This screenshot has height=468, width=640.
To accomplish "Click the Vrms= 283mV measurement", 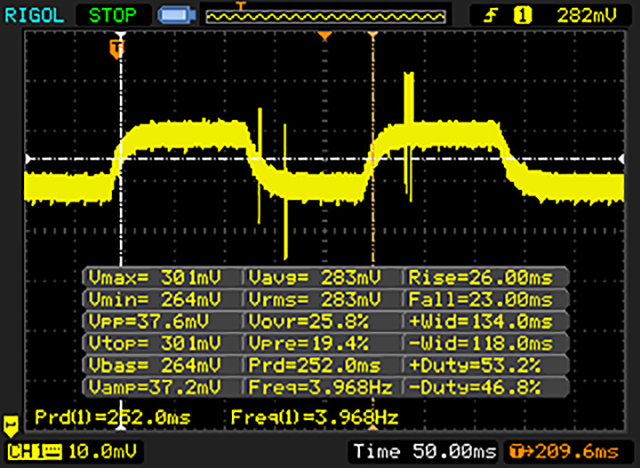I will (314, 299).
